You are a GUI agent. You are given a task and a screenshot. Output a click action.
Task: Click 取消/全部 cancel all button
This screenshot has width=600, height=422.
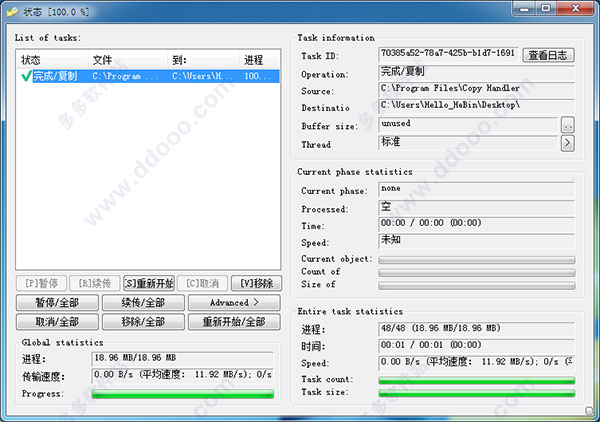[57, 322]
